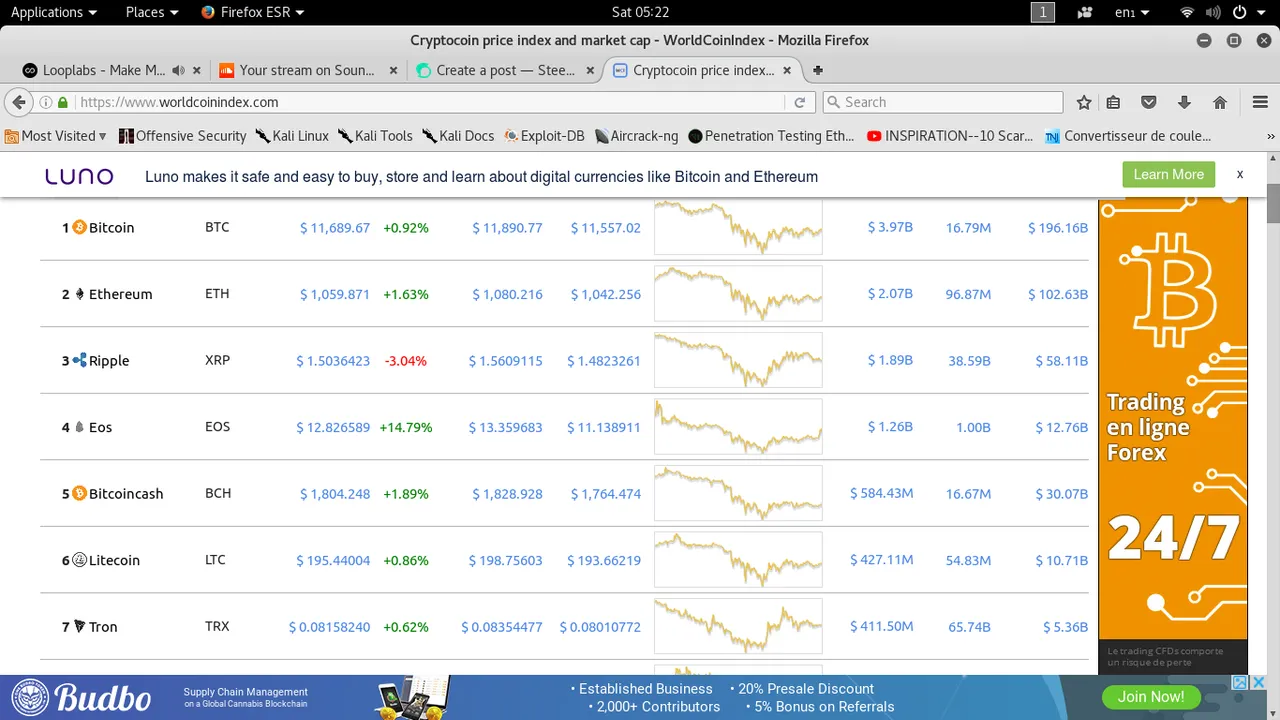Mute the Looplabs tab audio icon
This screenshot has width=1280, height=720.
(178, 70)
